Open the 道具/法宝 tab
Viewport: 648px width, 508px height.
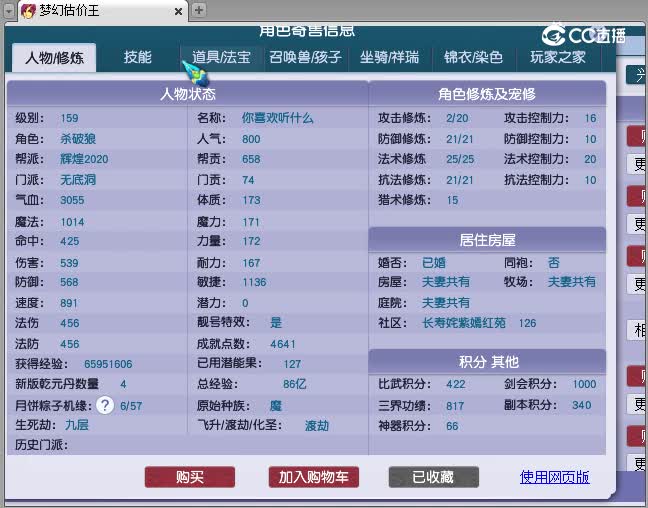(x=221, y=57)
